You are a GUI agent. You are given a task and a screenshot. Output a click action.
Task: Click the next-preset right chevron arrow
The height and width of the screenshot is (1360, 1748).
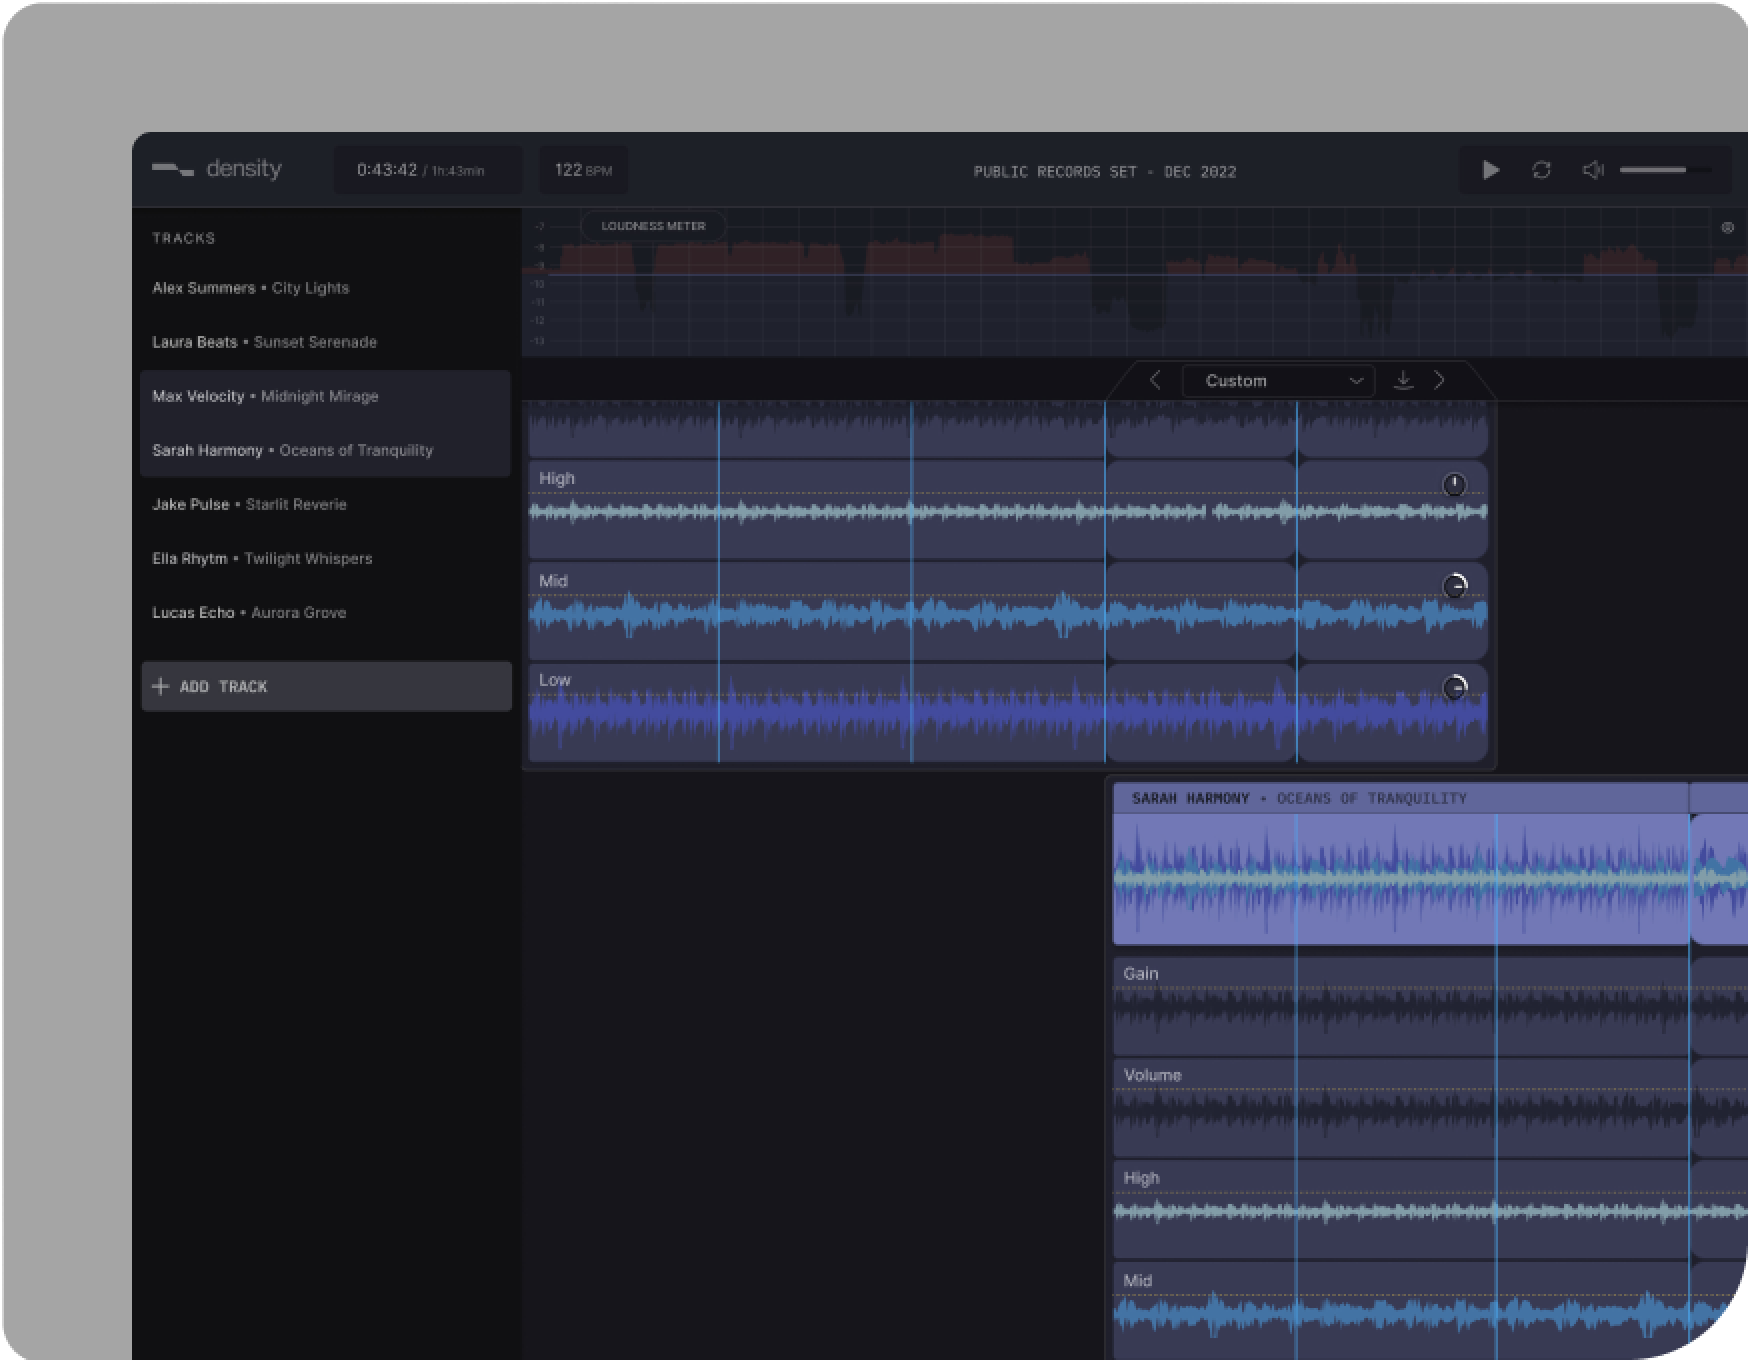click(x=1440, y=380)
